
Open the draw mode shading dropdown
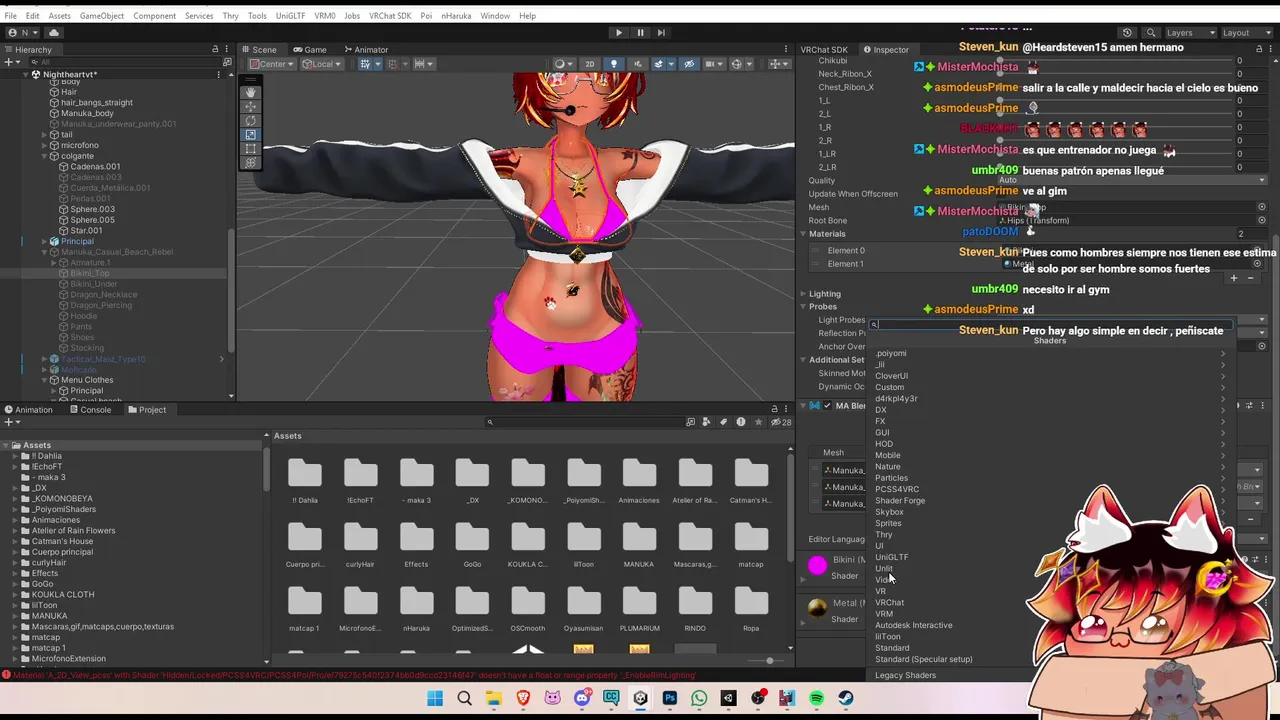(x=563, y=64)
